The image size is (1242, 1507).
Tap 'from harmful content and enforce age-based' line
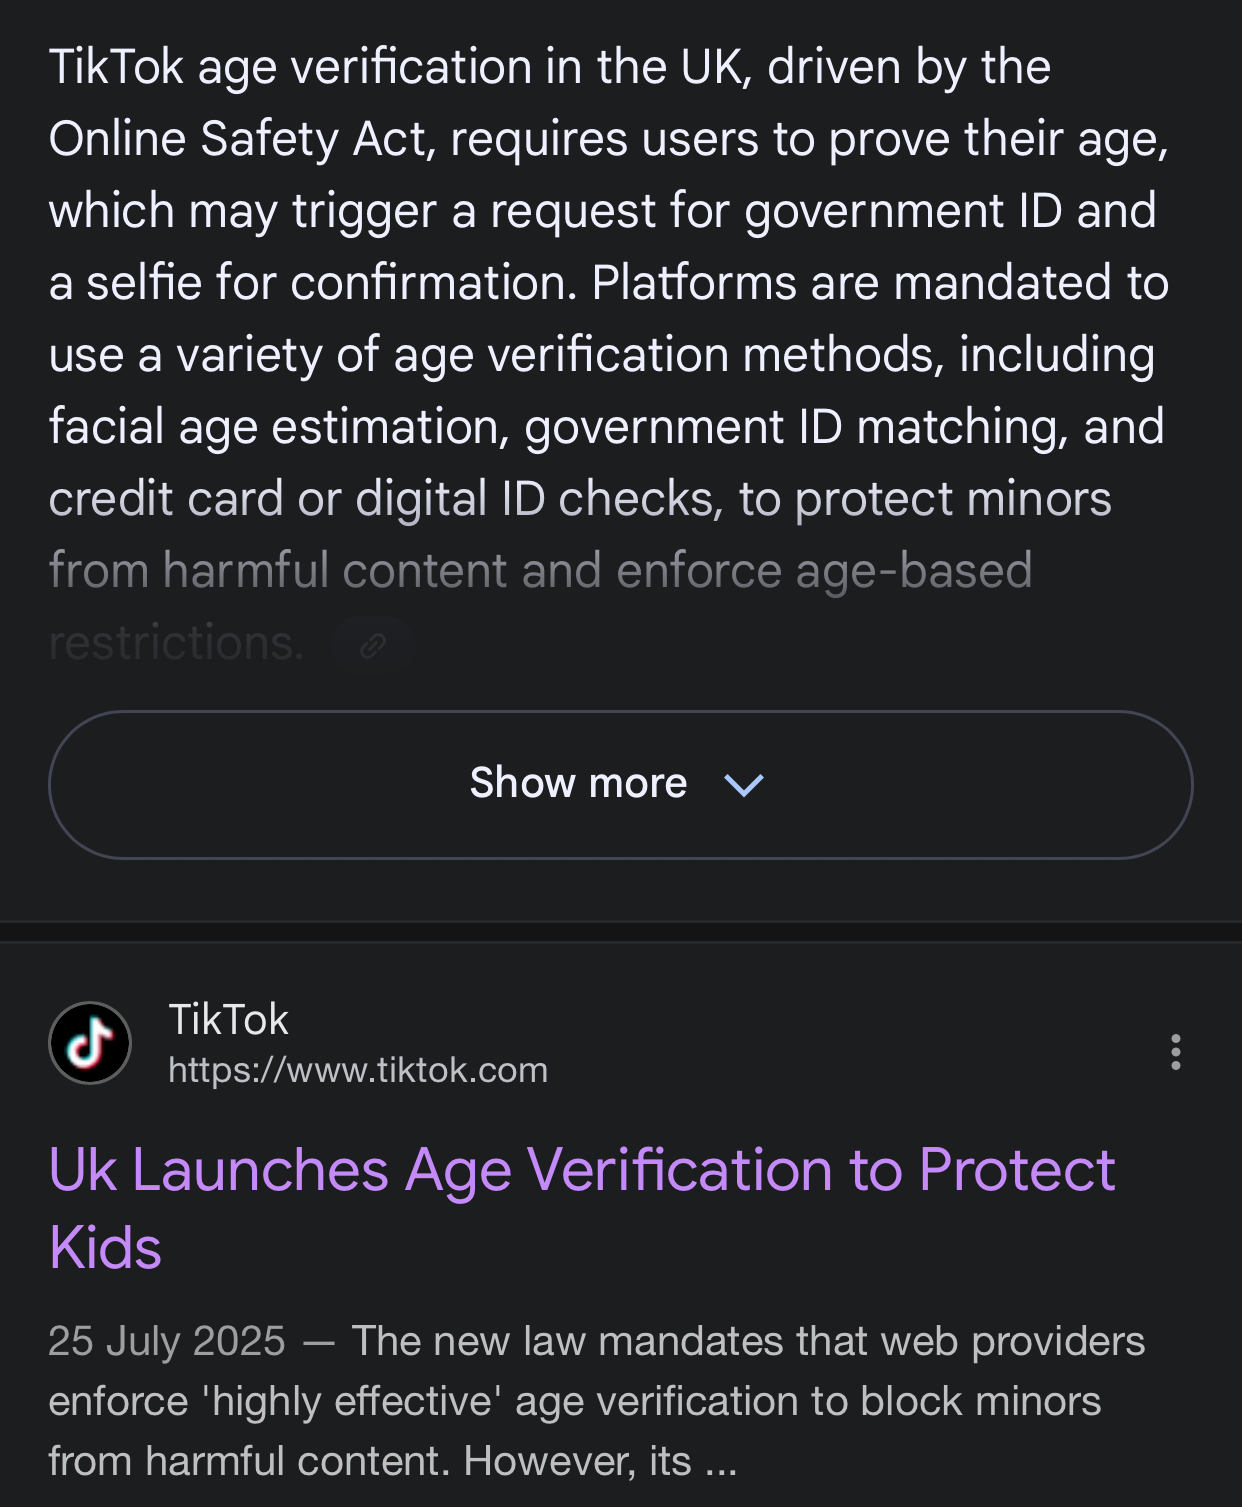point(540,571)
